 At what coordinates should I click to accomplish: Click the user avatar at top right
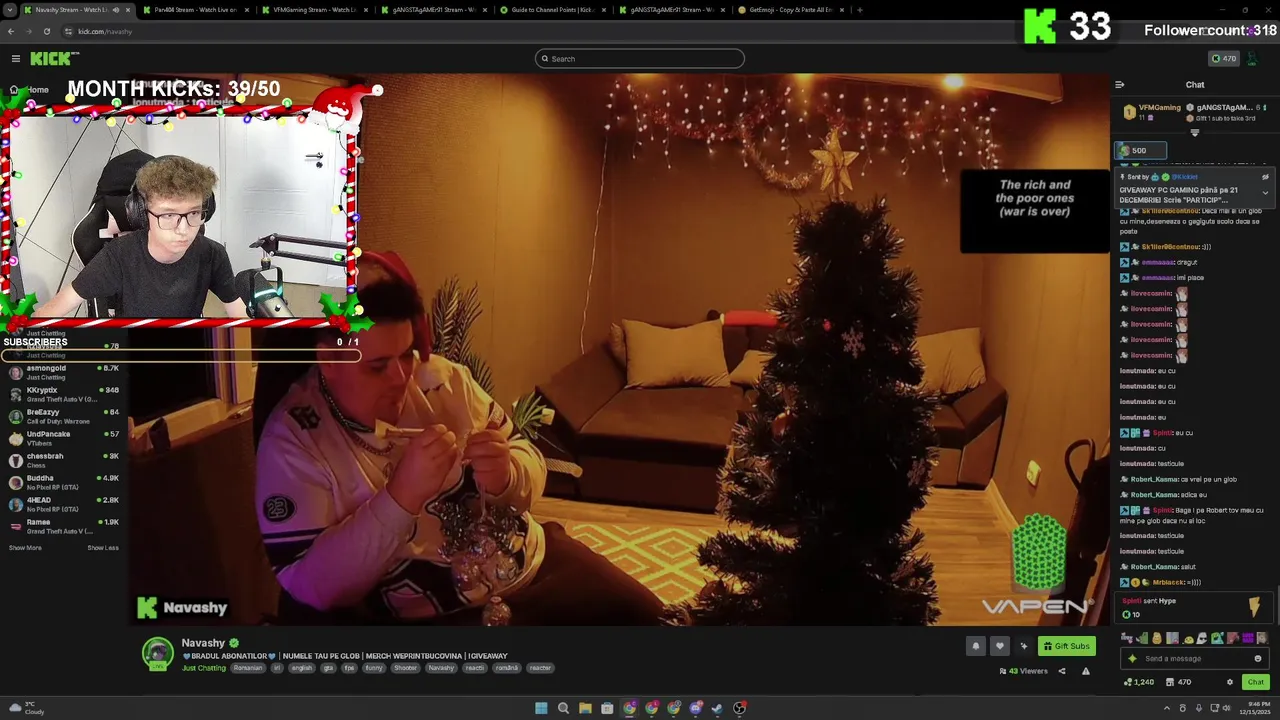(x=1253, y=59)
